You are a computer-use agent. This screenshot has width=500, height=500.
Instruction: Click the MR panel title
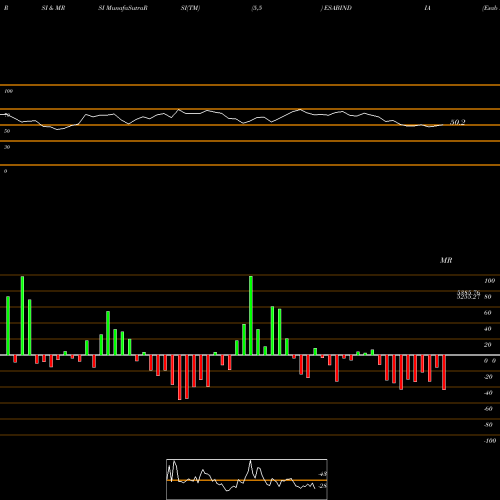[x=446, y=260]
